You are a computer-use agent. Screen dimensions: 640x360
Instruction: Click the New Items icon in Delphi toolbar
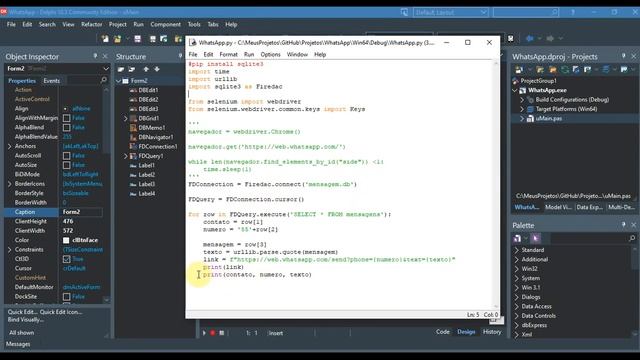[x=105, y=39]
